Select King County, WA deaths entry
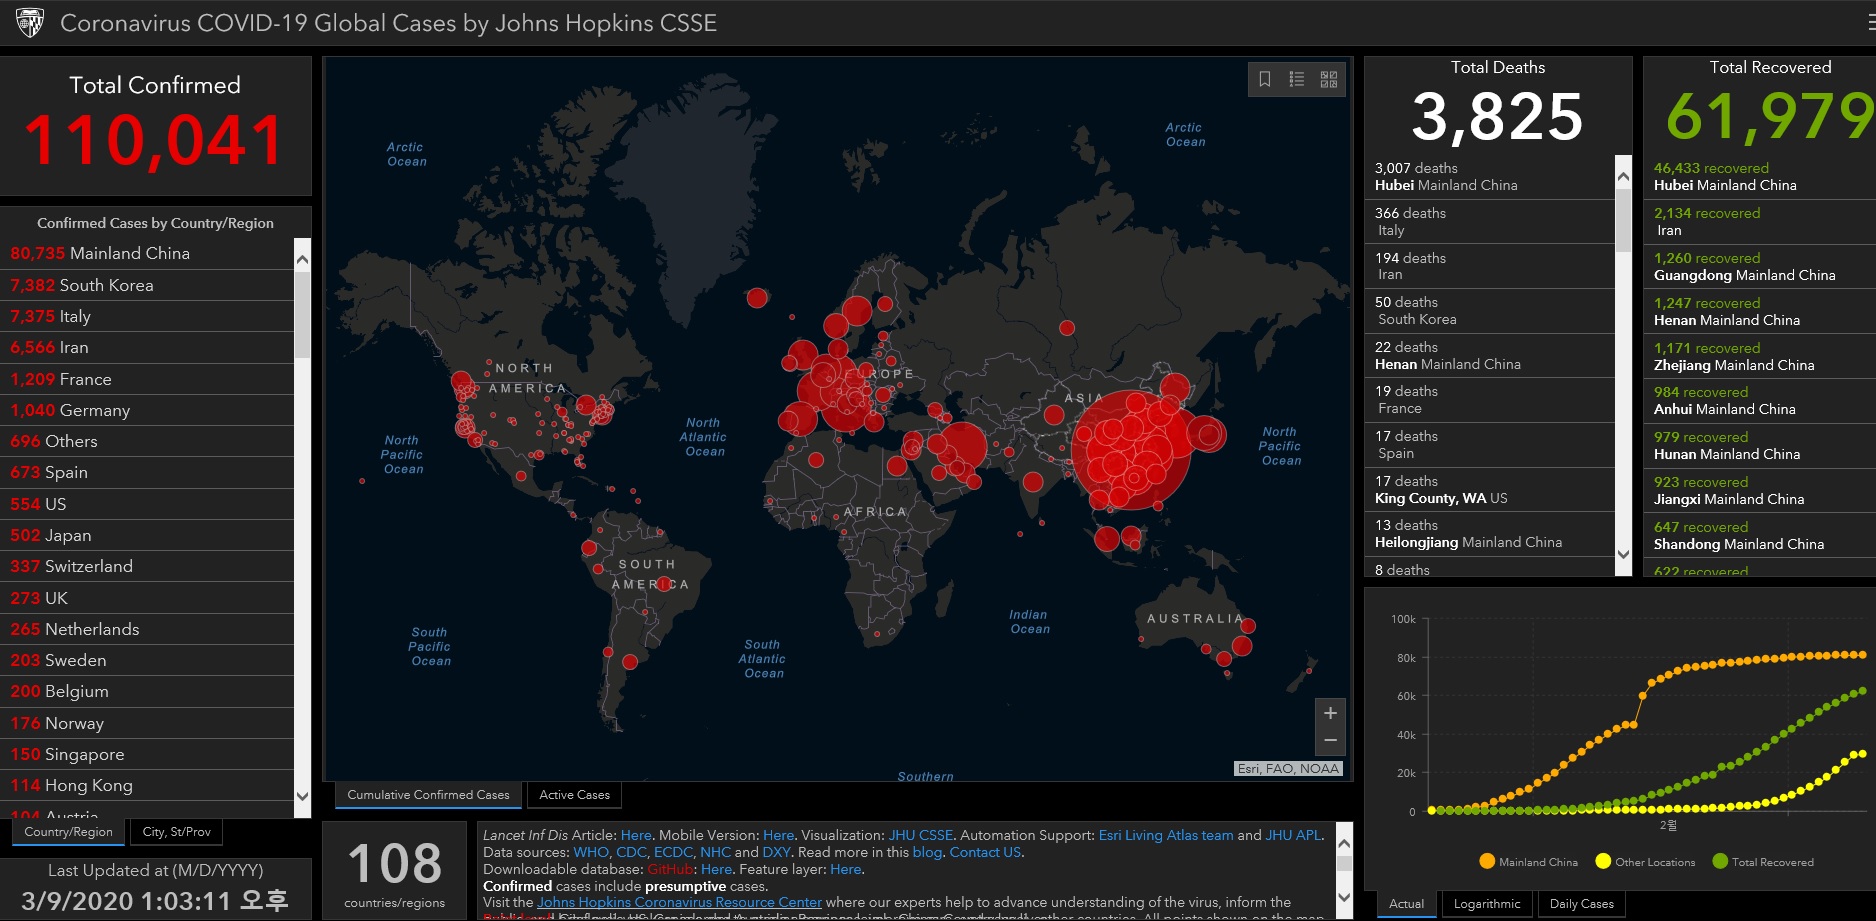The width and height of the screenshot is (1876, 921). (x=1490, y=490)
